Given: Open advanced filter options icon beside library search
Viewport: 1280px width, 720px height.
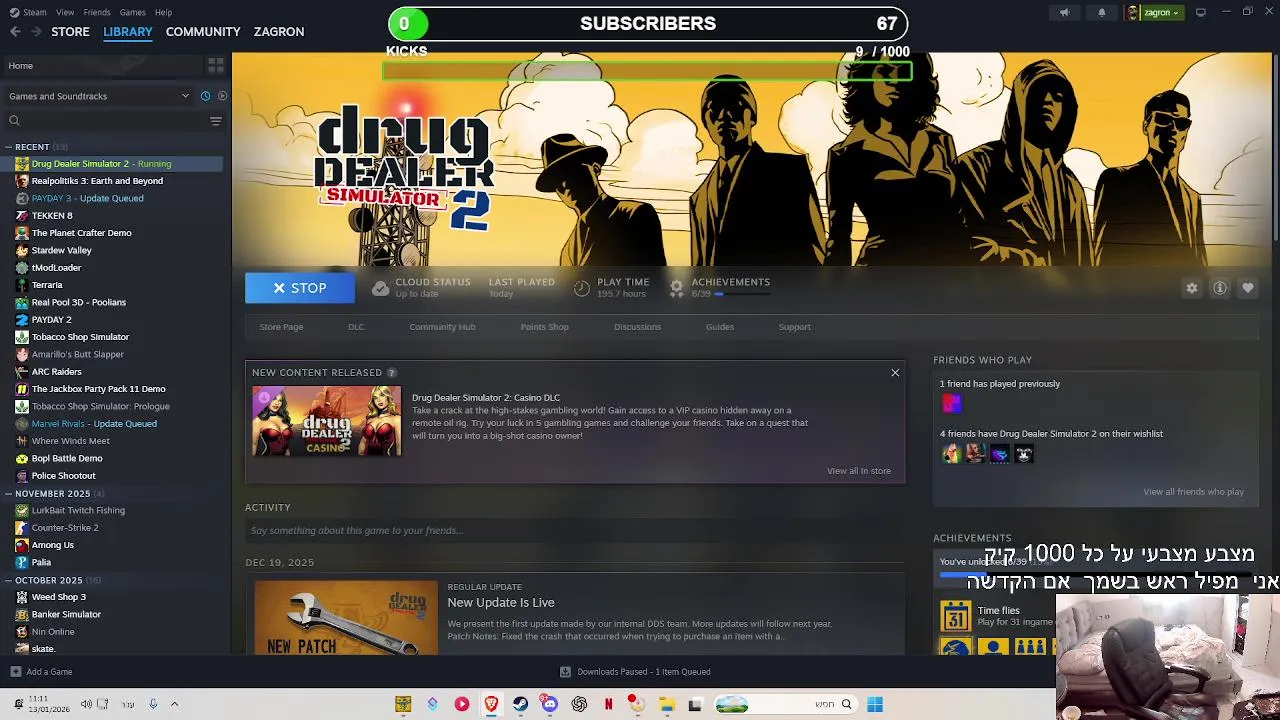Looking at the screenshot, I should pos(215,121).
